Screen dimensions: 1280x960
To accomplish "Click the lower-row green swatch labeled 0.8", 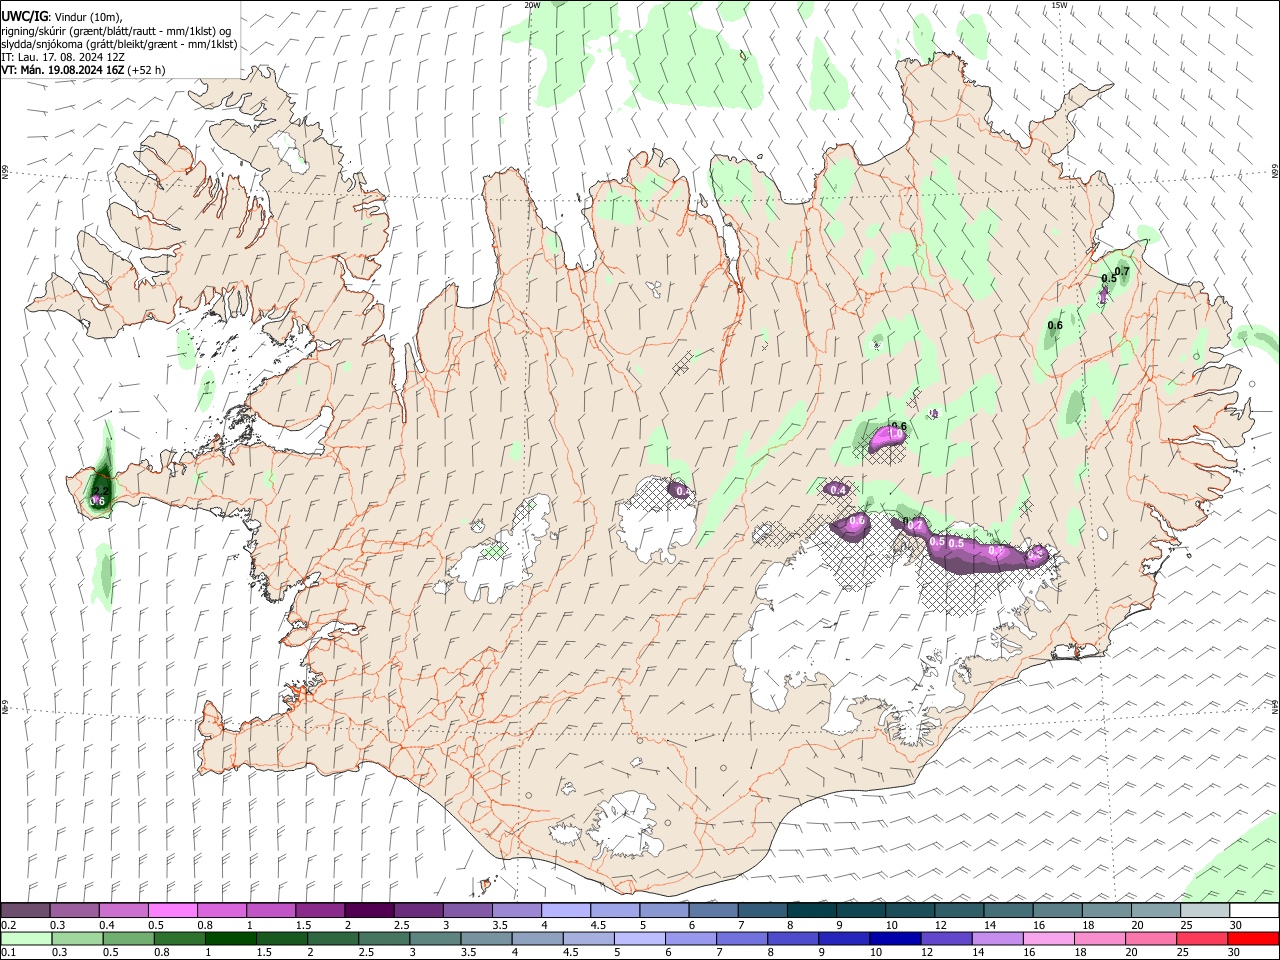I will 180,939.
